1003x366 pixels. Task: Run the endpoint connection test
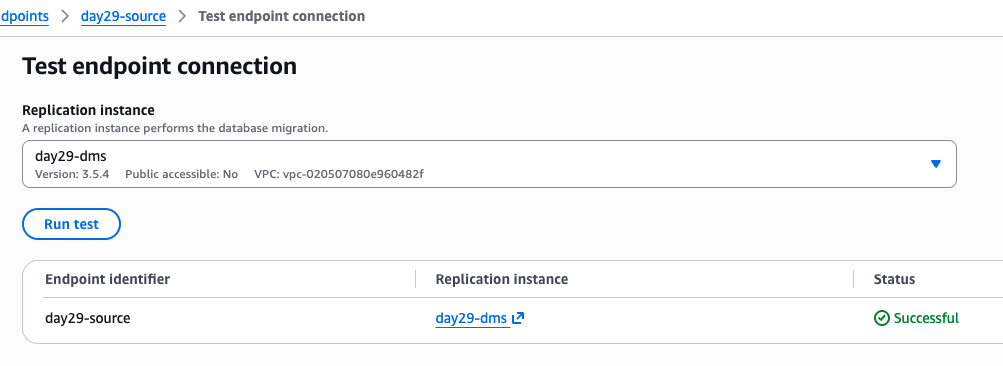[72, 224]
